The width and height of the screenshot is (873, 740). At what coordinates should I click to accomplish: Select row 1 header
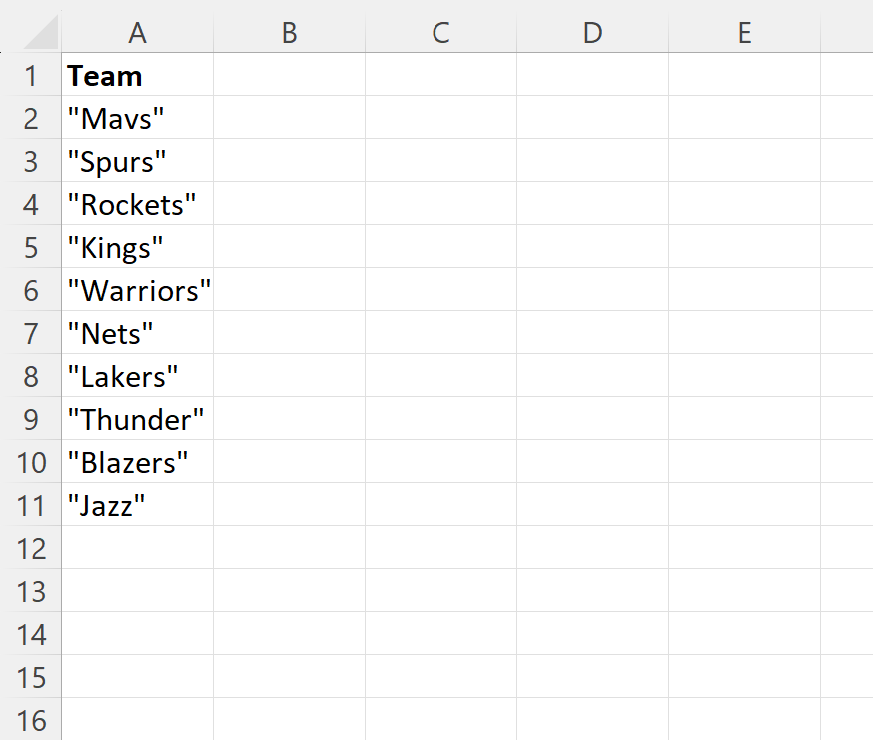[31, 75]
